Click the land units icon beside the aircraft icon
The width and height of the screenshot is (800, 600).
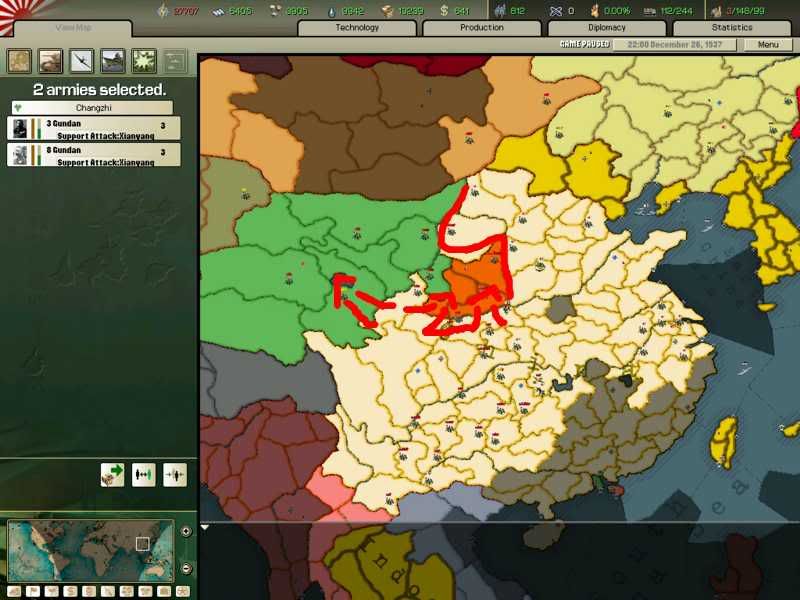tap(51, 61)
